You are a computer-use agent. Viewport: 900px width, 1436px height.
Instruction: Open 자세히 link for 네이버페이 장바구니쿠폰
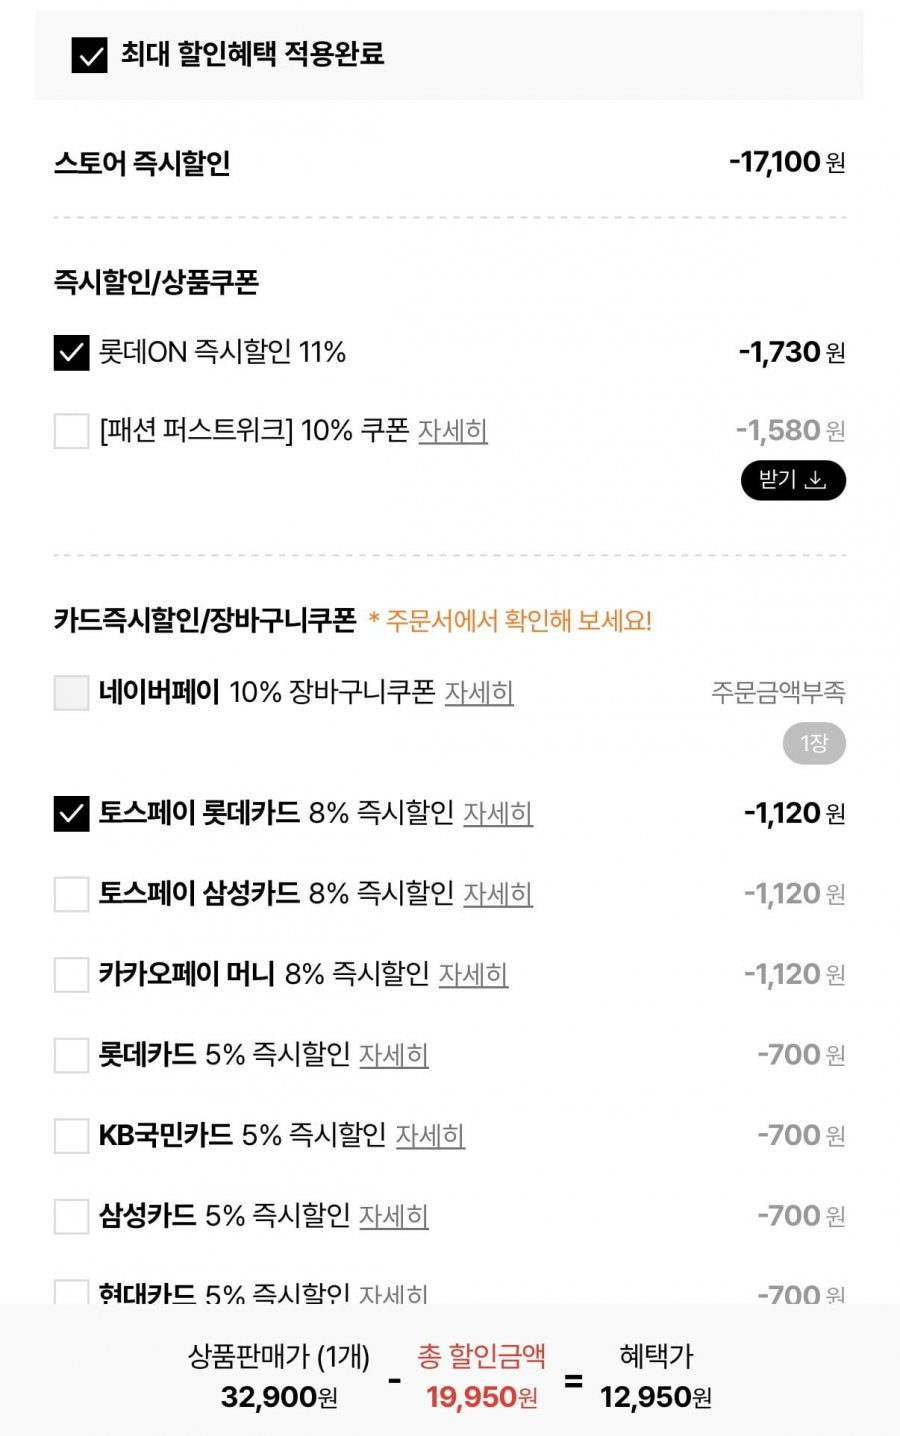tap(479, 692)
